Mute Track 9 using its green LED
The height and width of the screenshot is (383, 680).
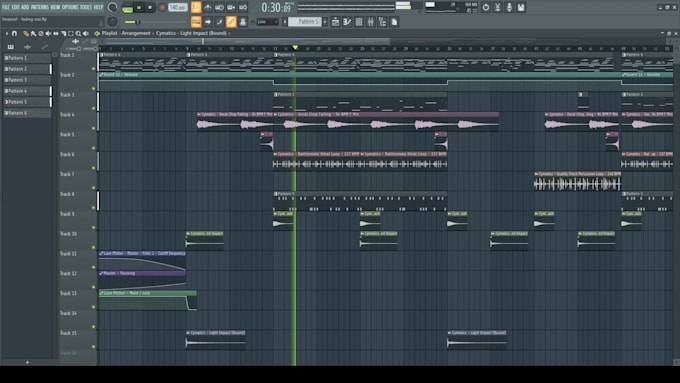[93, 228]
